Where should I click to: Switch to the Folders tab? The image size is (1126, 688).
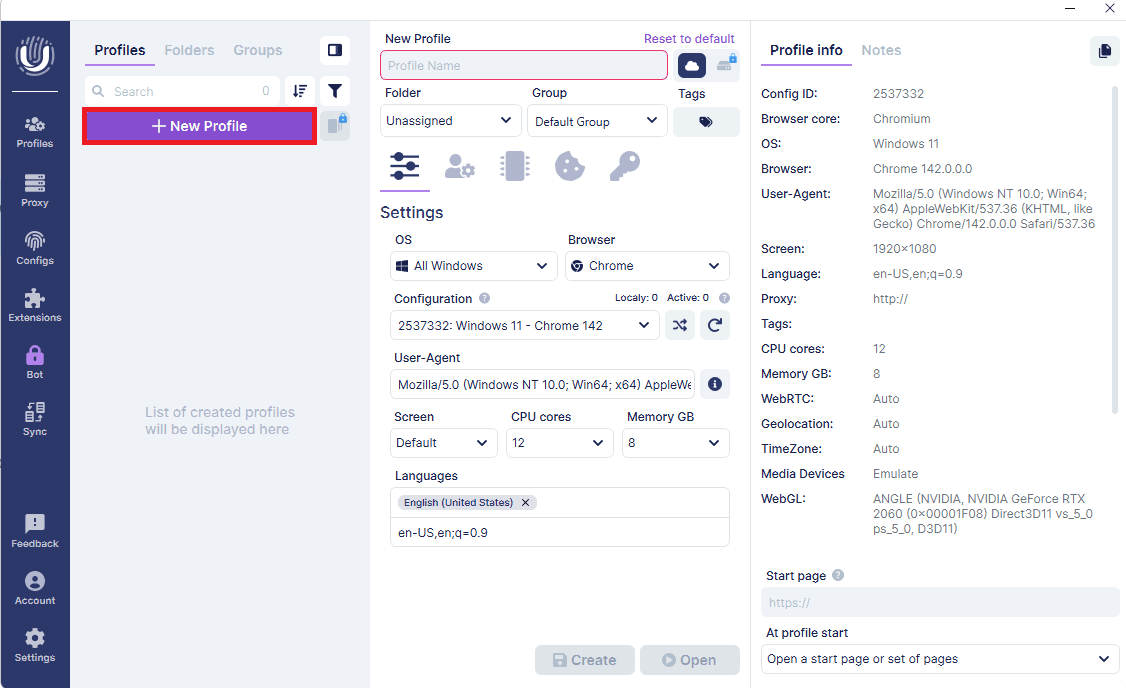pyautogui.click(x=189, y=50)
